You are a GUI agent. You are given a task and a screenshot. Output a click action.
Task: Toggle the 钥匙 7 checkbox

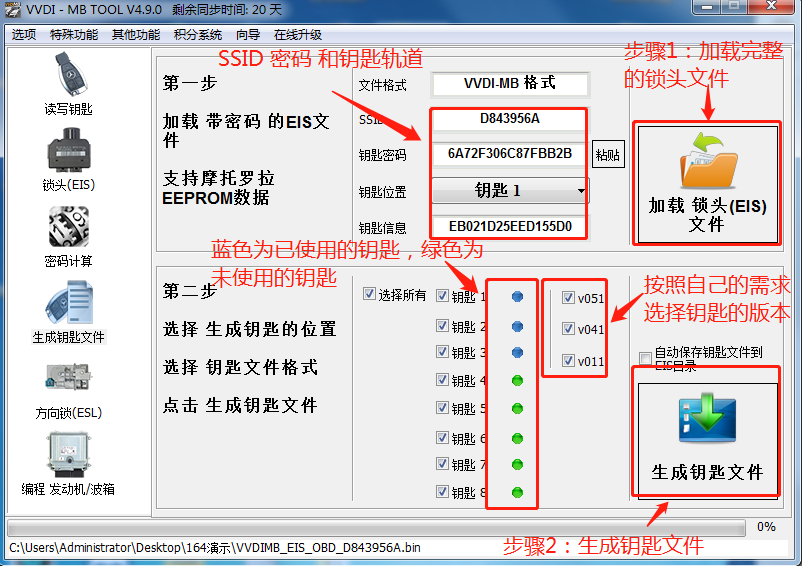click(x=442, y=464)
